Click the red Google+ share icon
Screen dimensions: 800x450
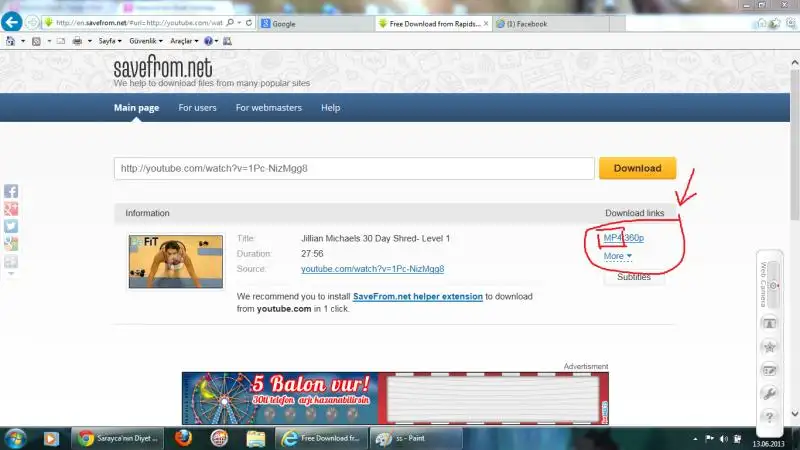(x=11, y=208)
